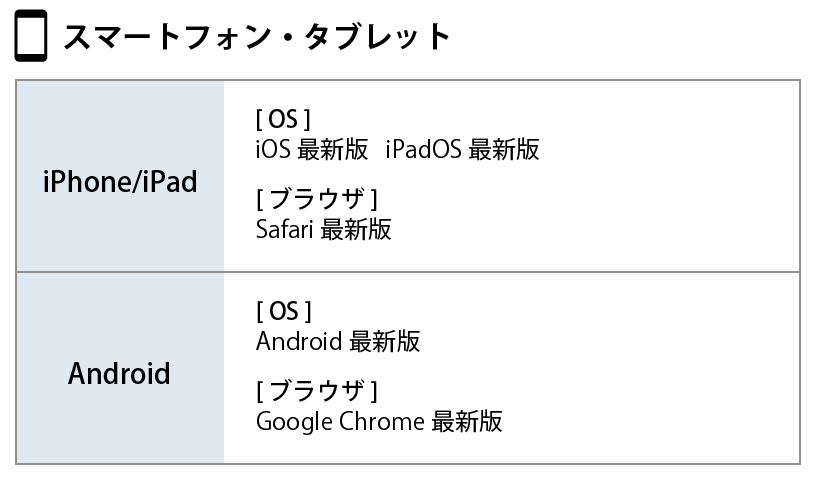Image resolution: width=832 pixels, height=480 pixels.
Task: Click the iPhone/iPad row header cell
Action: pyautogui.click(x=120, y=176)
